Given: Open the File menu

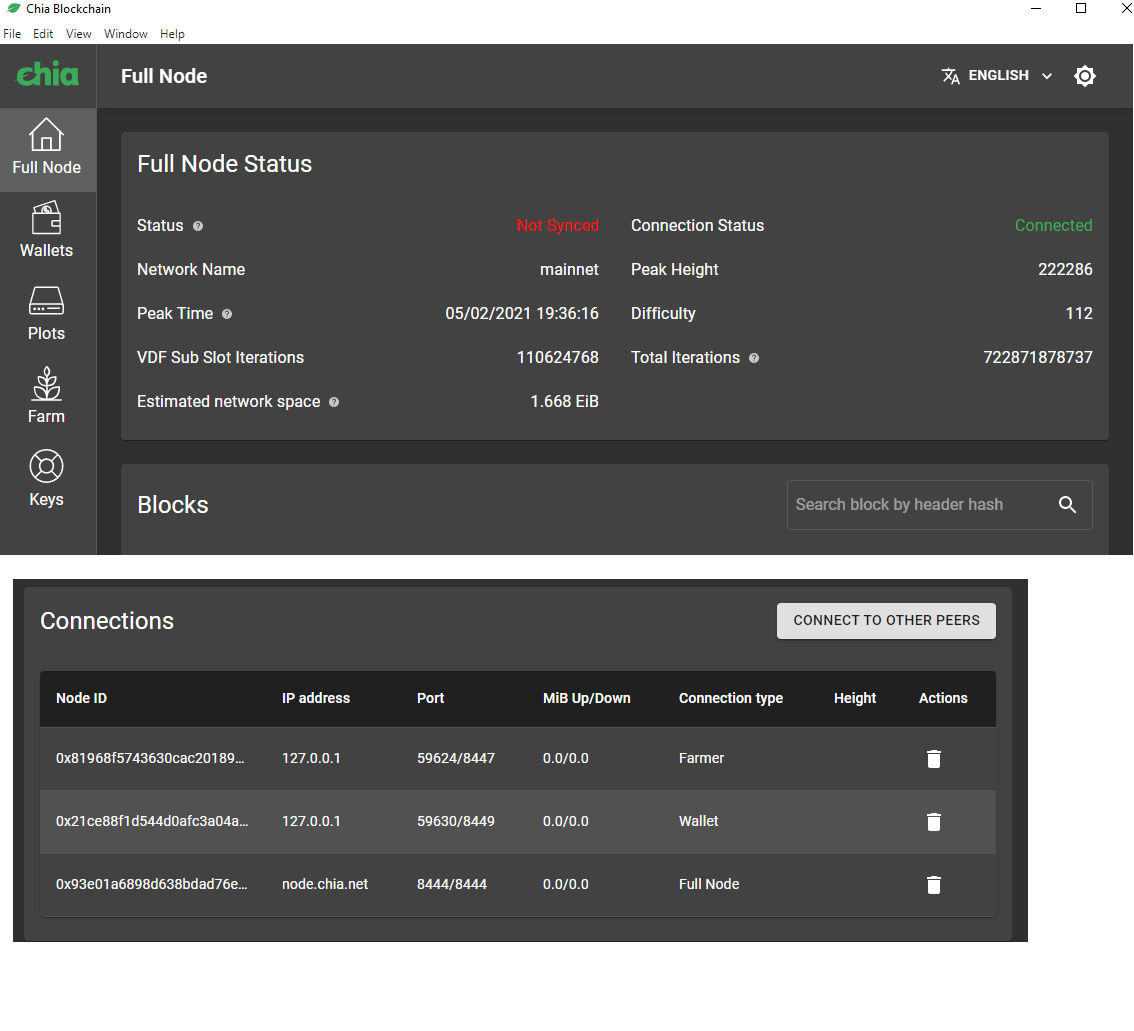Looking at the screenshot, I should [x=12, y=34].
